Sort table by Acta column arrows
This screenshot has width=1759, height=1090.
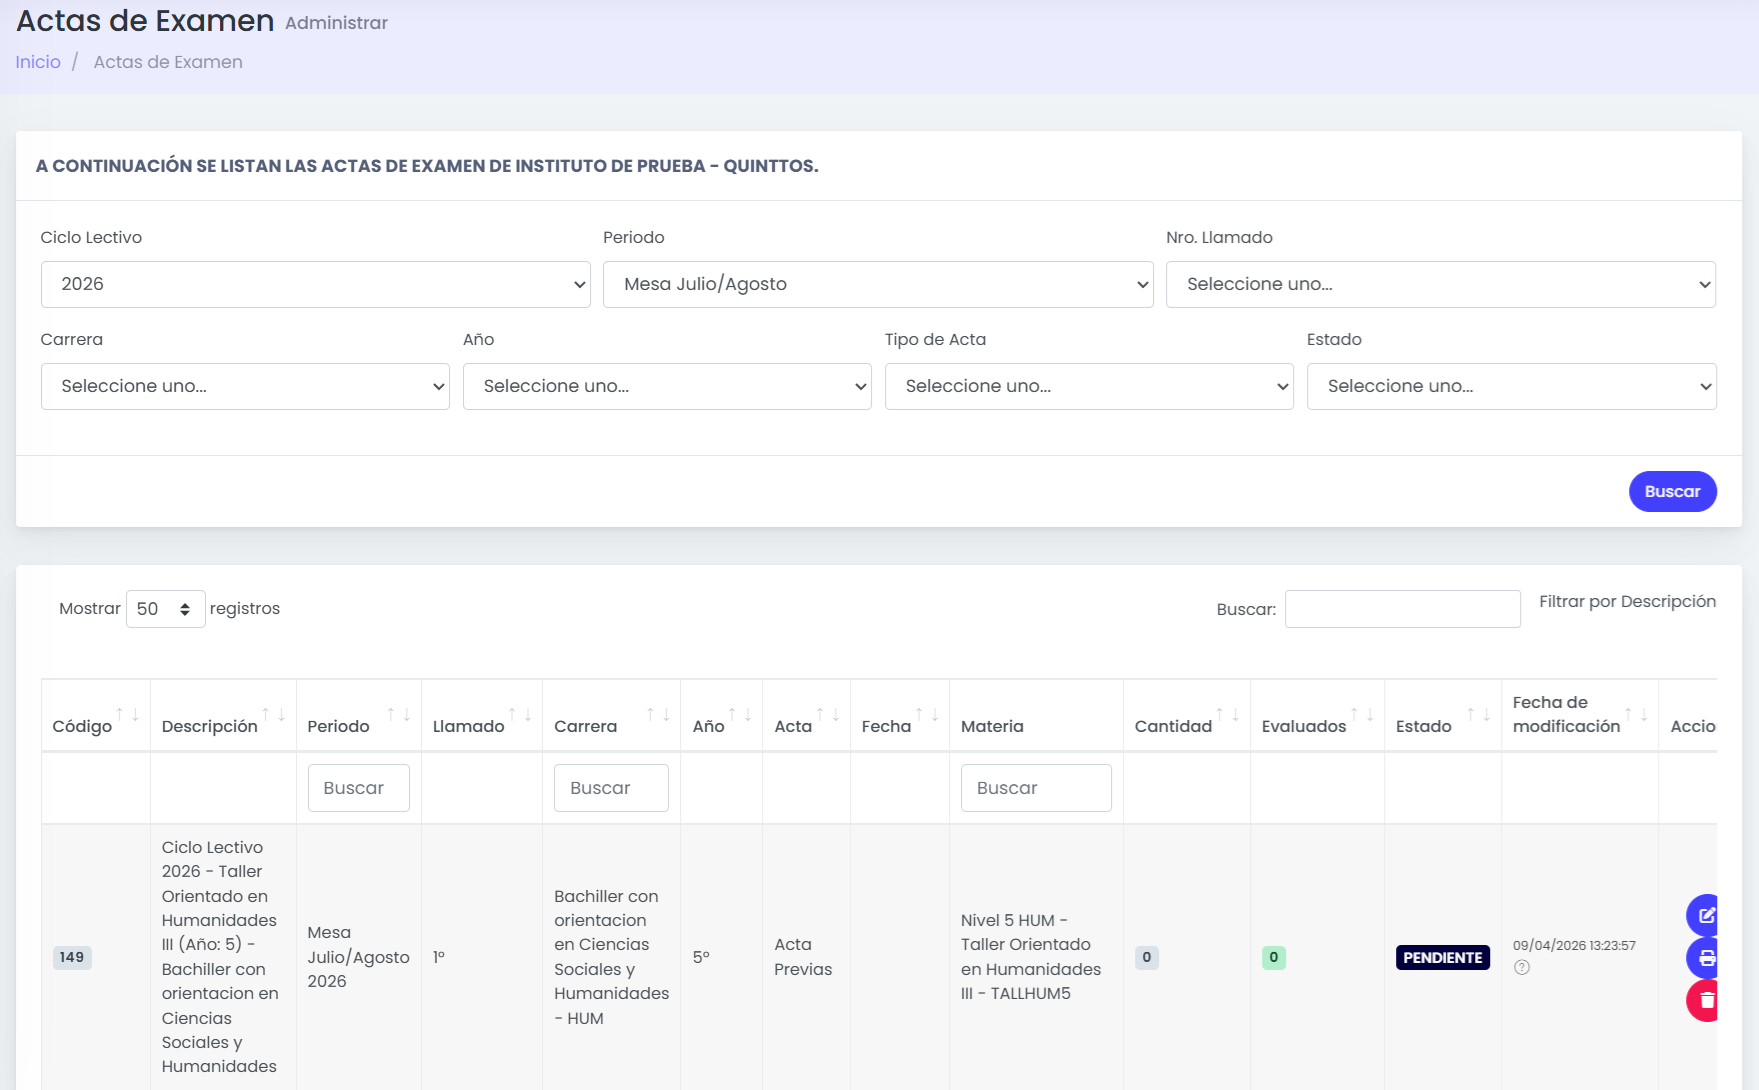(828, 714)
